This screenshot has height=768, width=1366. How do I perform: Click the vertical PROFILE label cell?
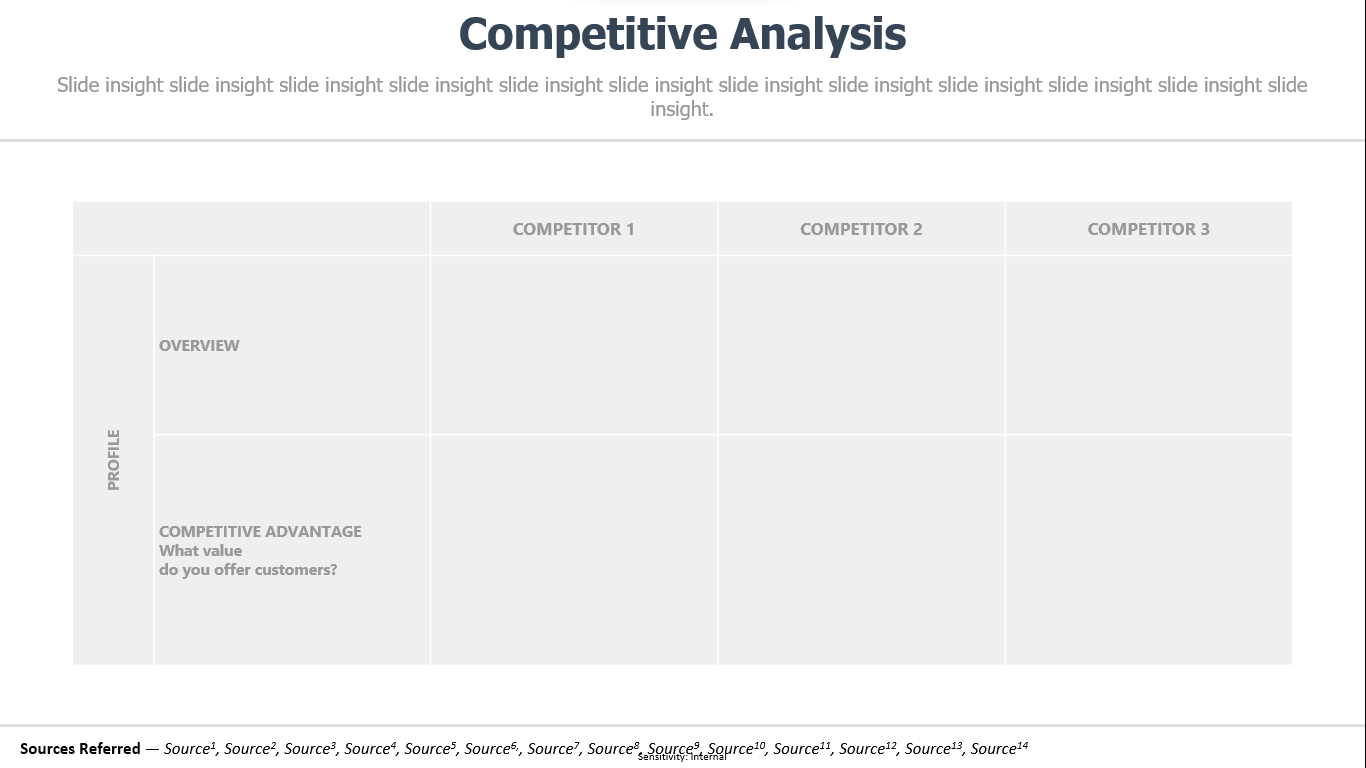click(113, 460)
